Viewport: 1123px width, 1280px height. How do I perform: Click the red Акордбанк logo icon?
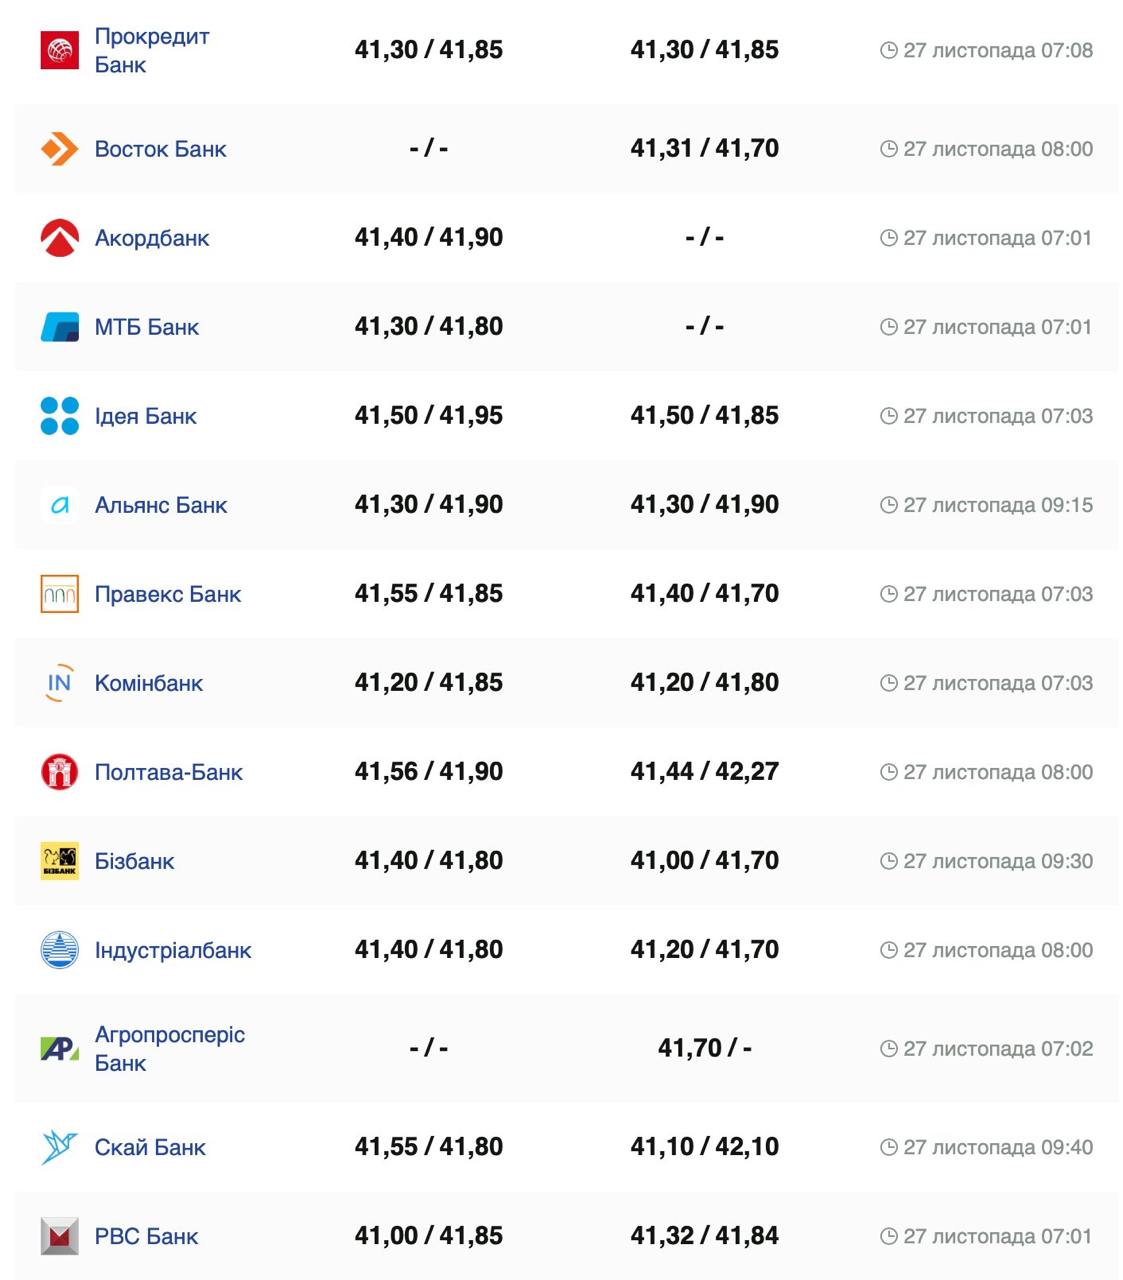pyautogui.click(x=59, y=238)
